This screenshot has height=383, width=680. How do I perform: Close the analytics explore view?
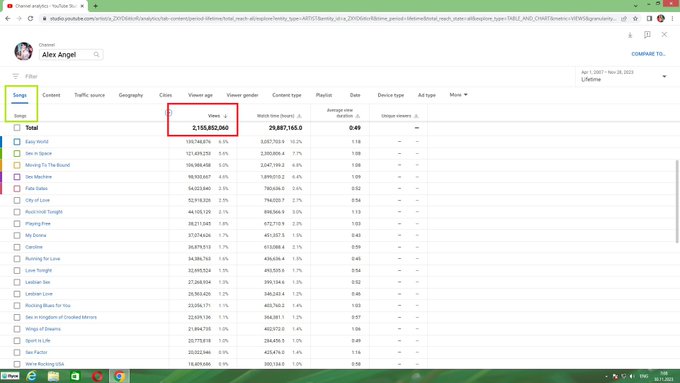[x=664, y=34]
